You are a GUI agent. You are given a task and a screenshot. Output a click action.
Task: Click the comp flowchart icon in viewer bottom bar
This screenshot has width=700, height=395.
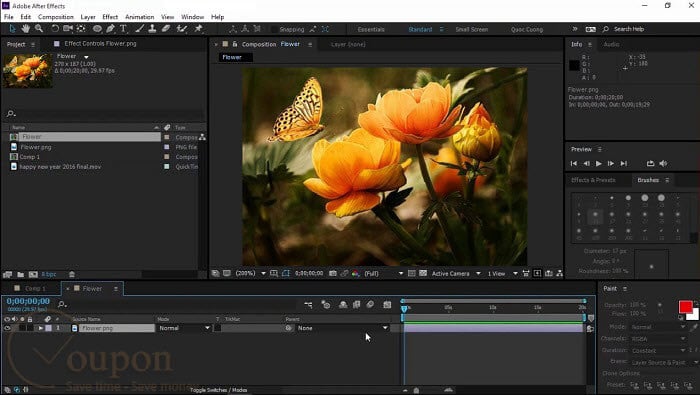tap(559, 273)
